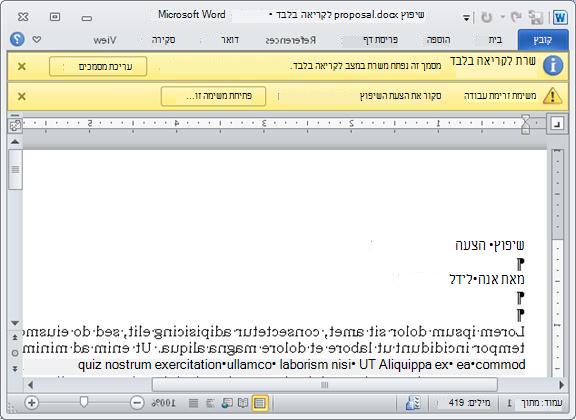Viewport: 576px width, 420px height.
Task: Click the Zoom Out minus button
Action: point(137,403)
